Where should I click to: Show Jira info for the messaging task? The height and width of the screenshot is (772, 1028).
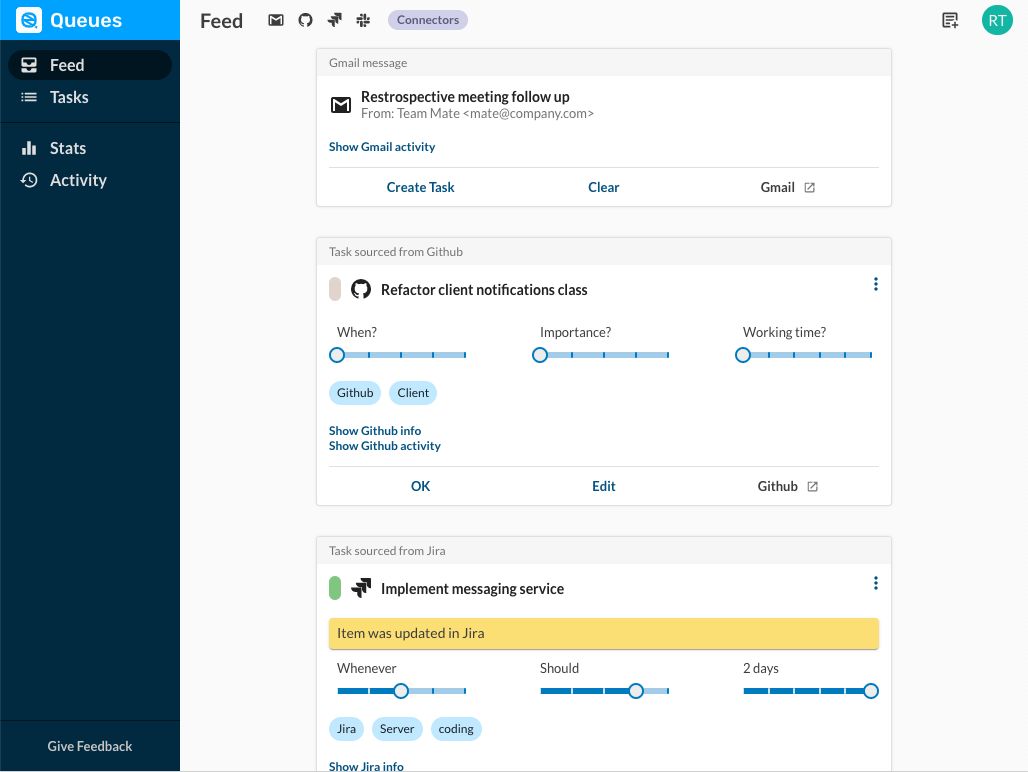click(x=366, y=765)
